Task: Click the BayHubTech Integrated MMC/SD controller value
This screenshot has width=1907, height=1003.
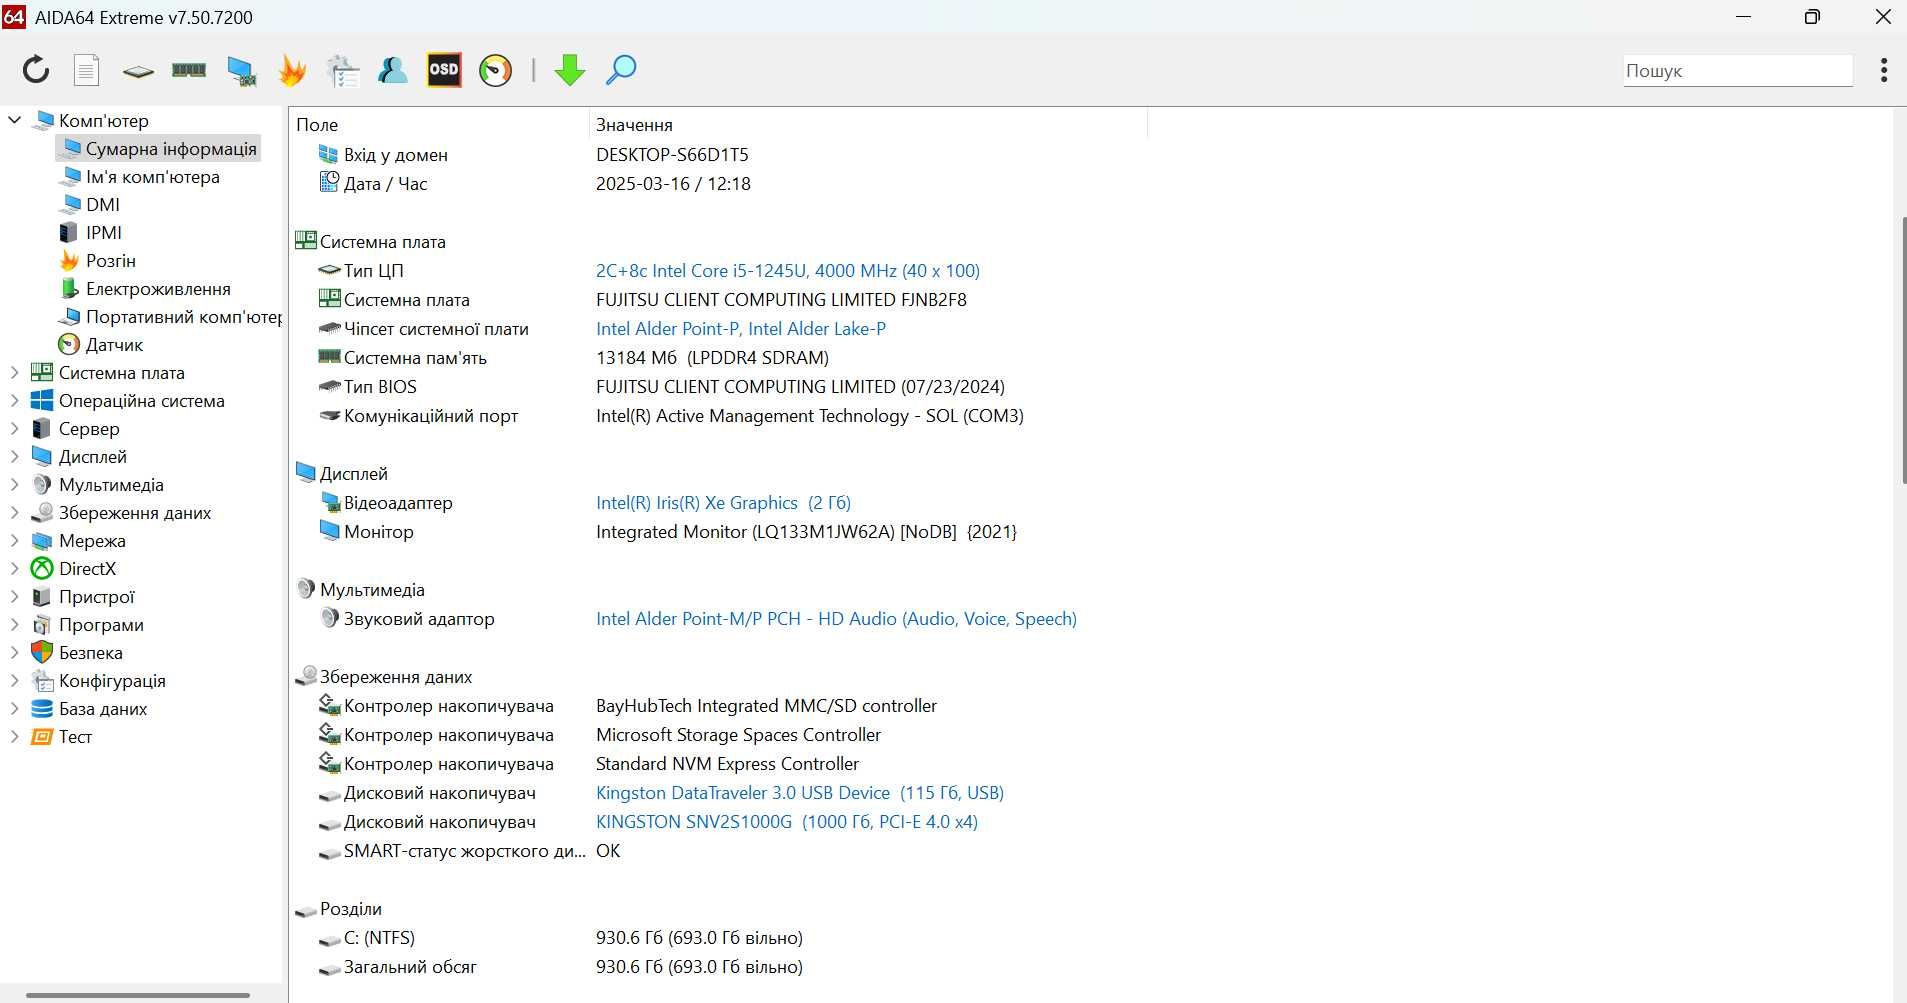Action: [x=766, y=705]
